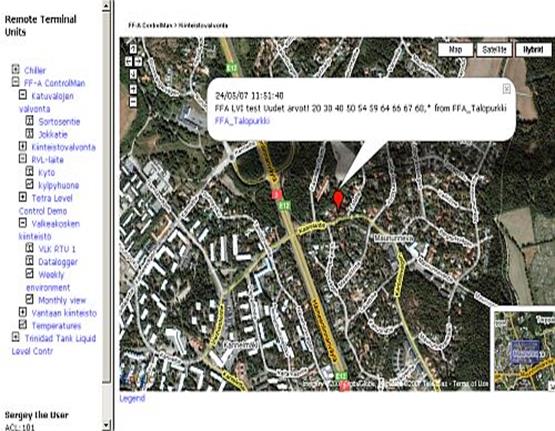
Task: Open the Sortosentie unit link
Action: pyautogui.click(x=59, y=122)
